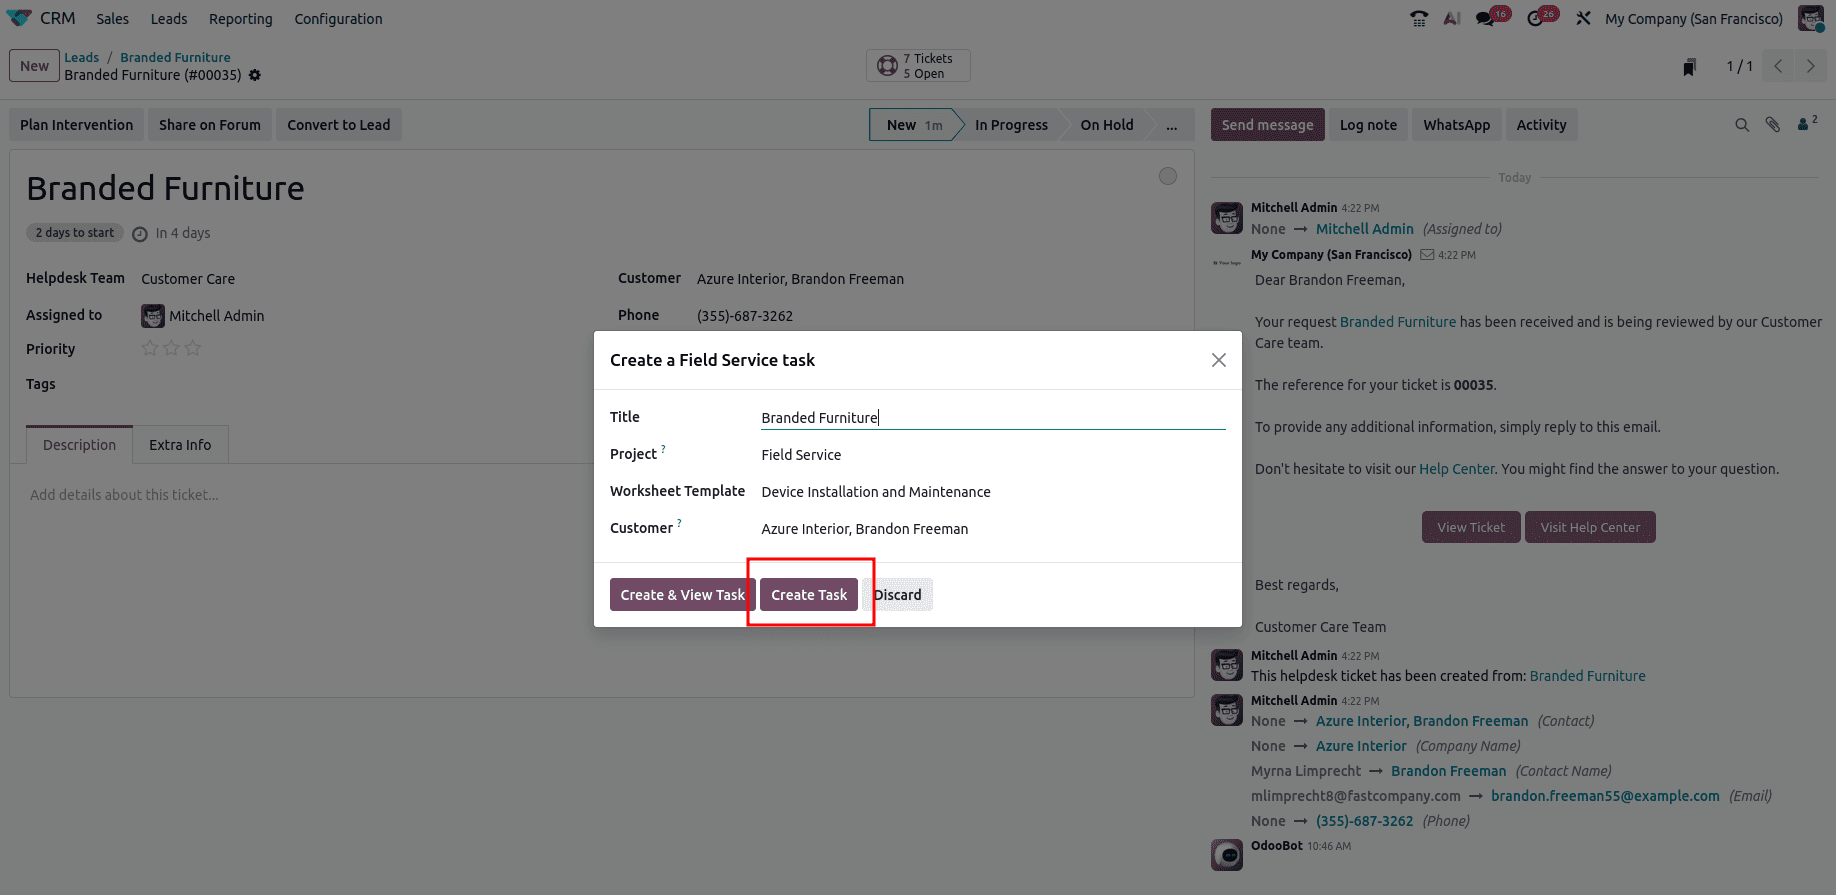
Task: Click Share on Forum button
Action: pos(209,125)
